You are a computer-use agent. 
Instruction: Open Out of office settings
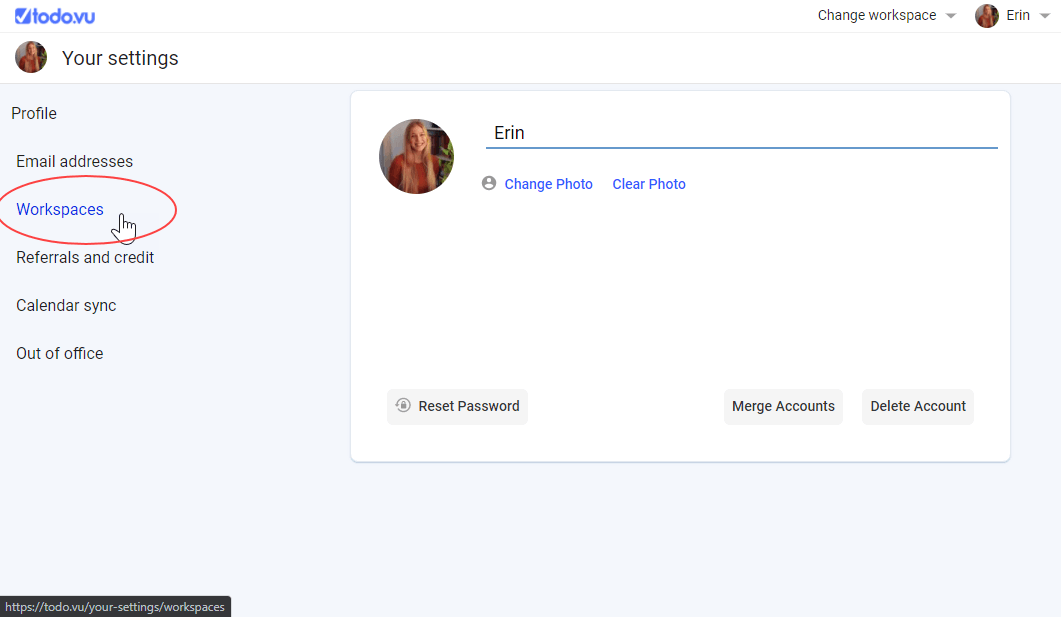(x=60, y=354)
